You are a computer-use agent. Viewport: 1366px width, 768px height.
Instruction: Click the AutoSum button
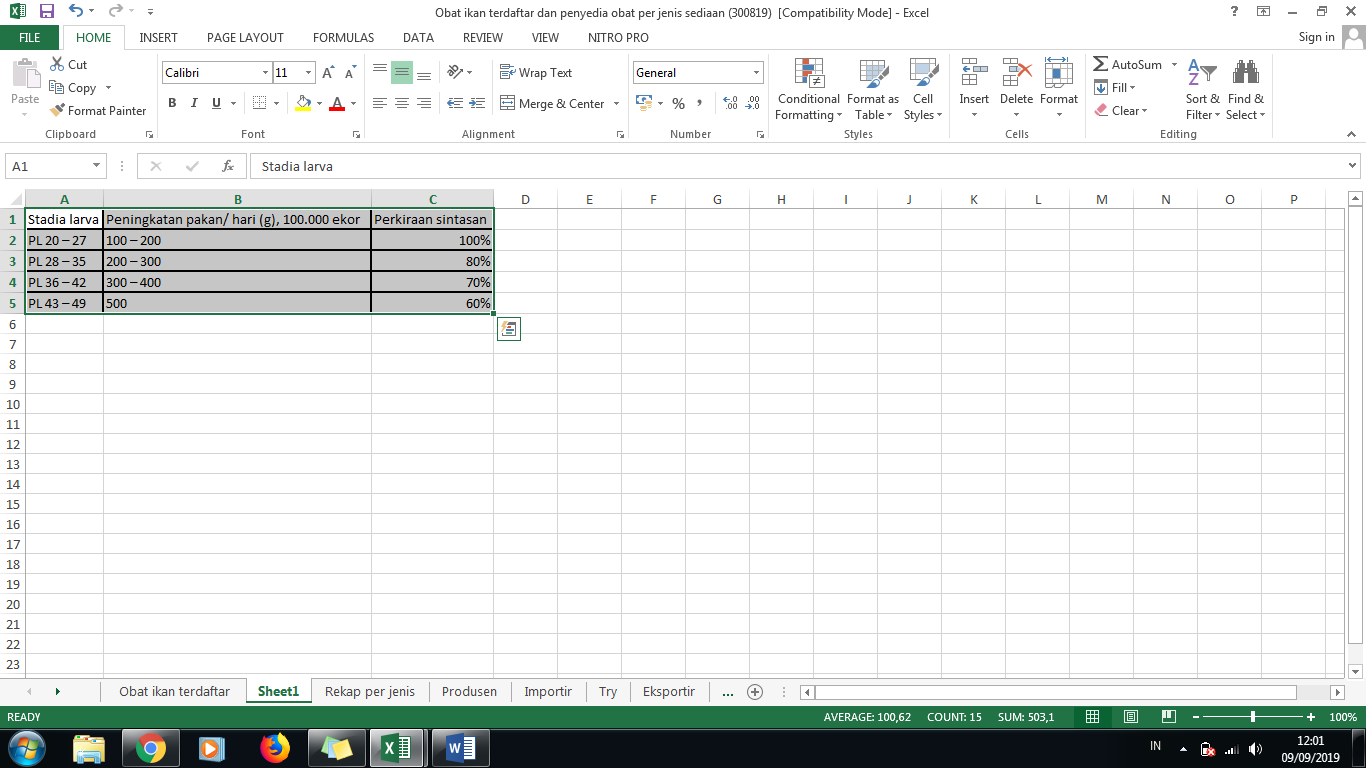point(1128,64)
